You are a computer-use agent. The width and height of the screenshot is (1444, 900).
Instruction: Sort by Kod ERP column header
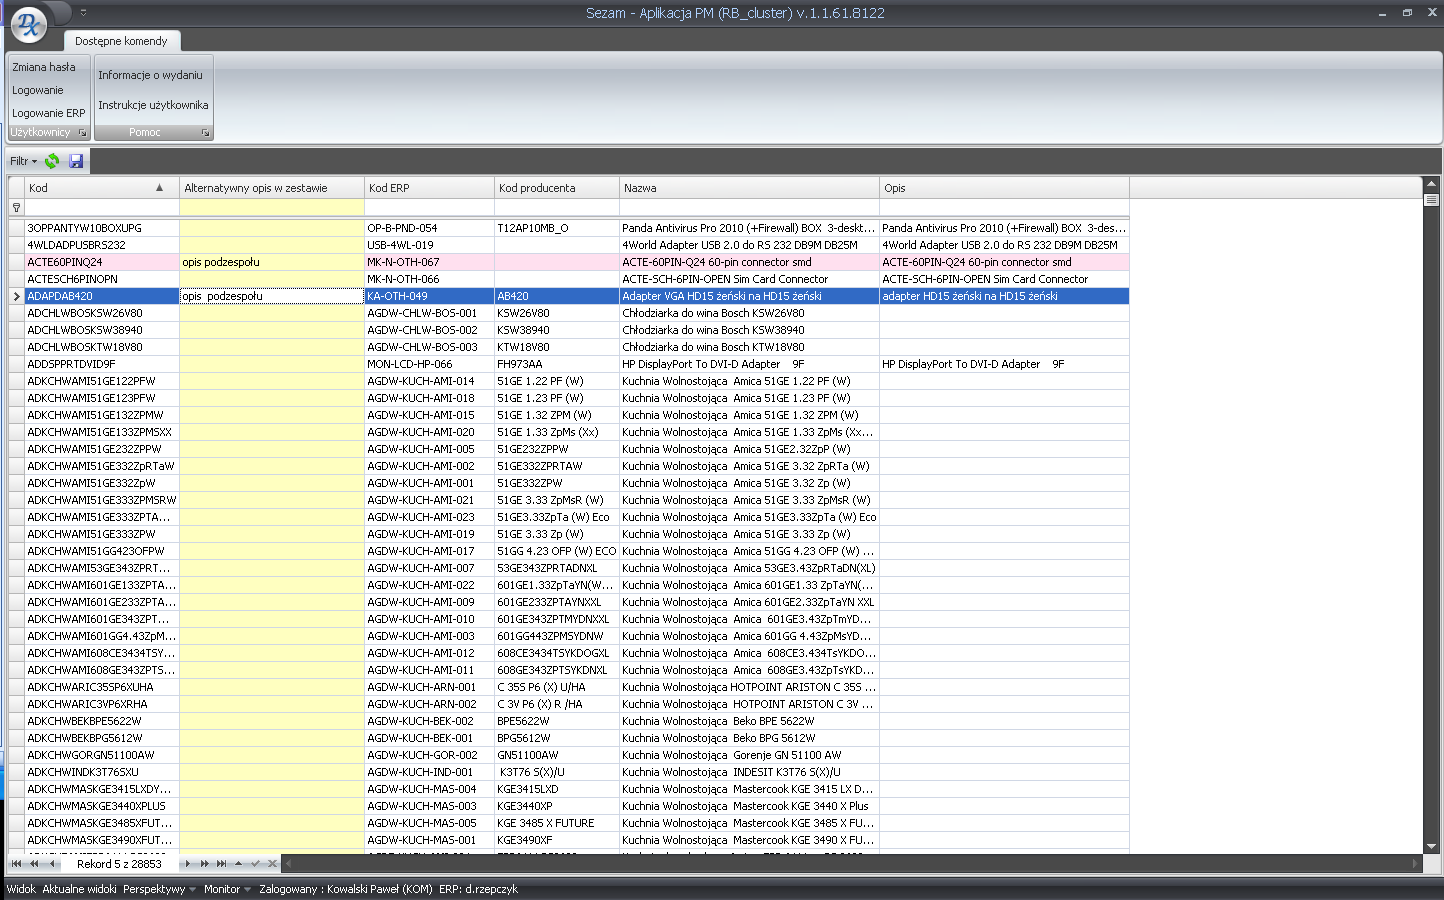click(x=429, y=188)
